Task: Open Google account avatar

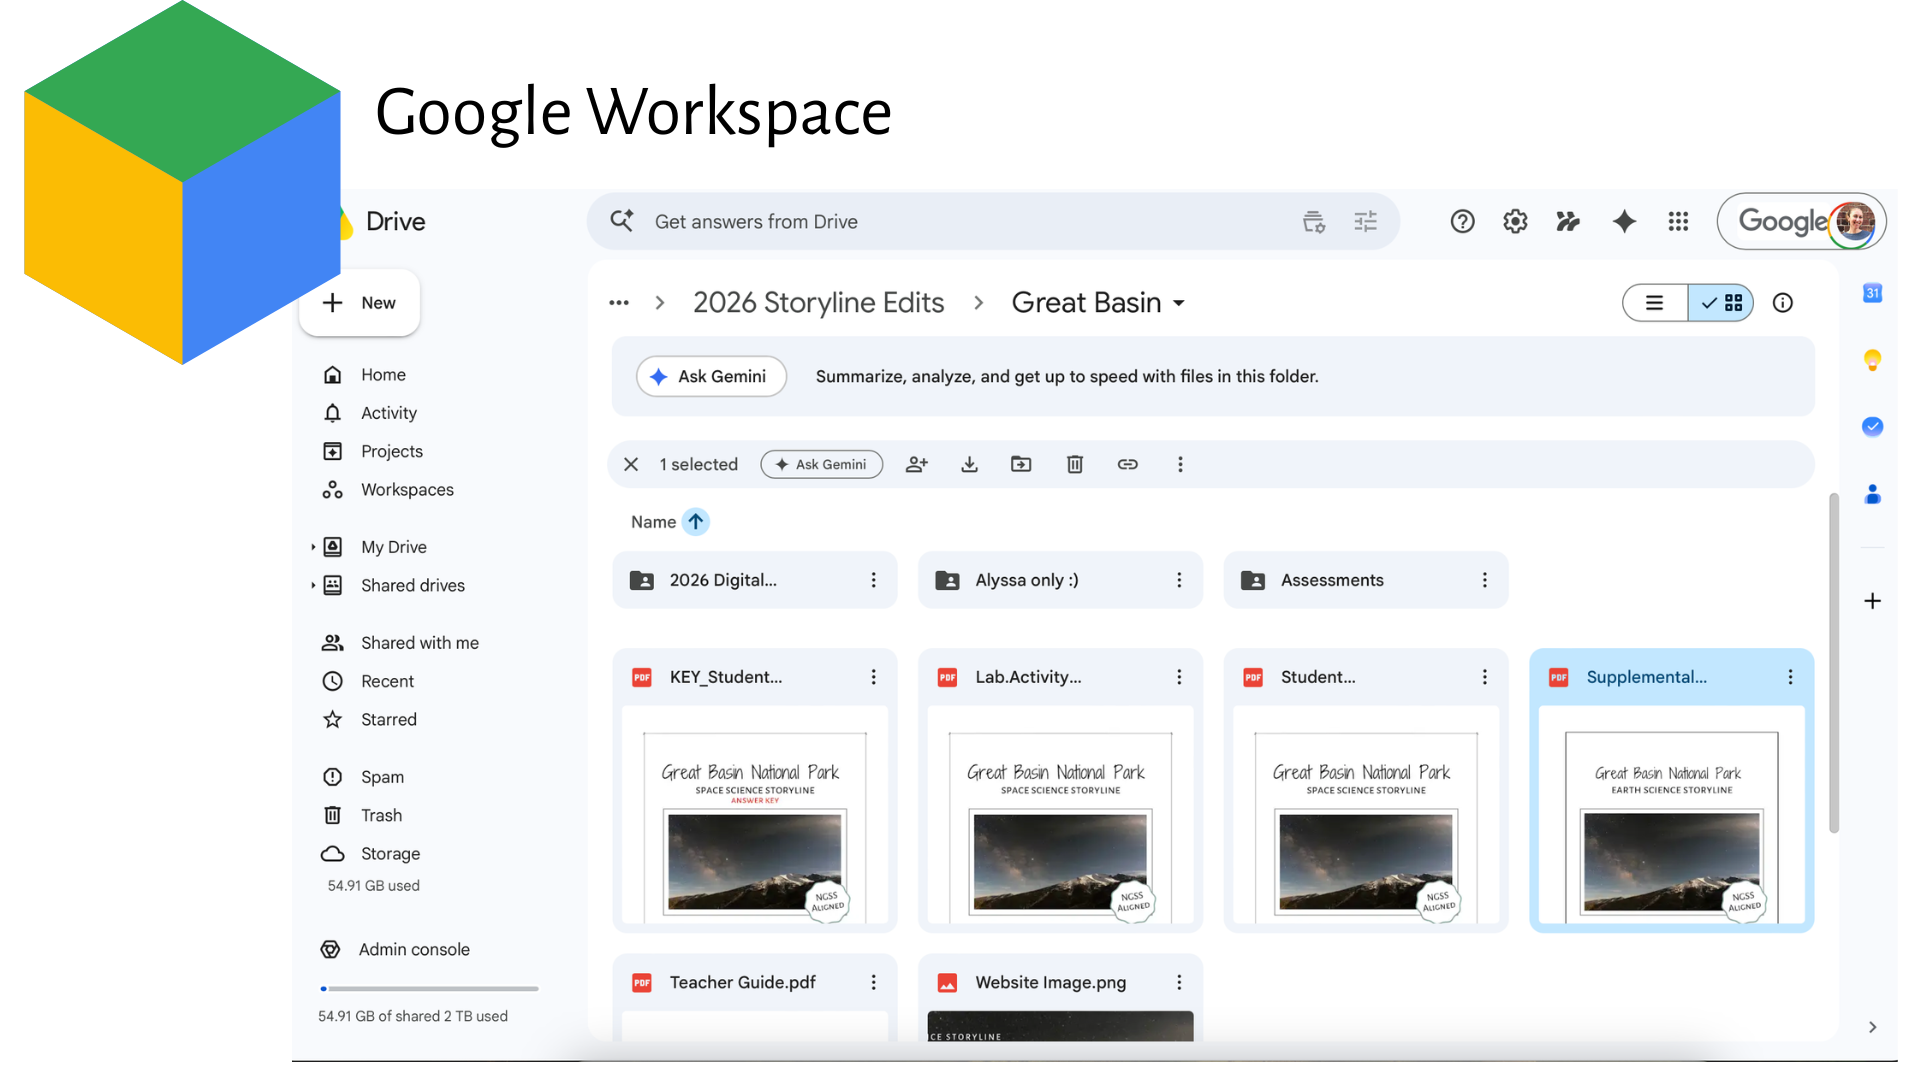Action: coord(1855,221)
